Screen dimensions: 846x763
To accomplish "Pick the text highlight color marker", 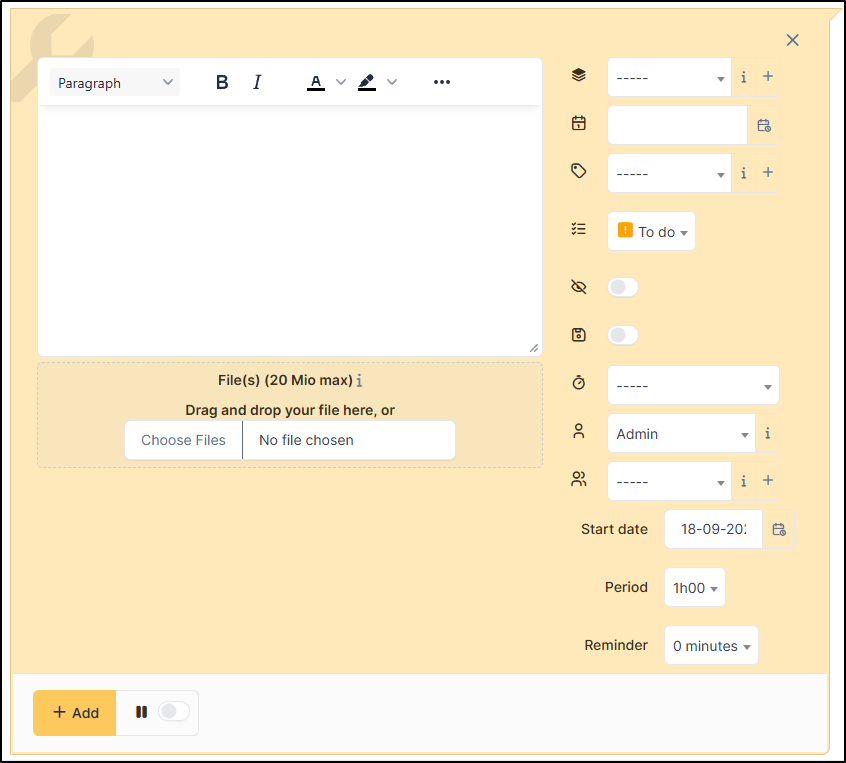I will pyautogui.click(x=367, y=83).
